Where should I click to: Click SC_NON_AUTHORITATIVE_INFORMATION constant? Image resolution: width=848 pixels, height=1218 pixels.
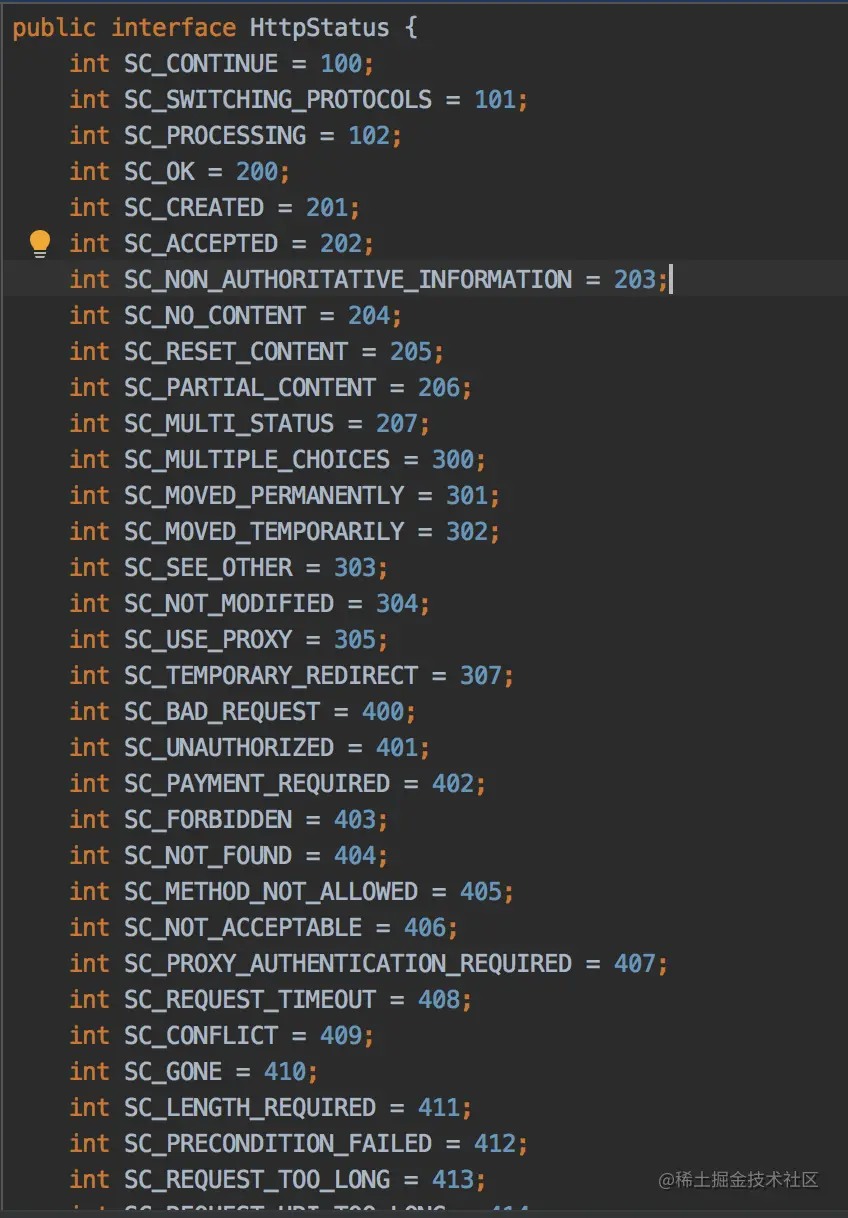[348, 279]
